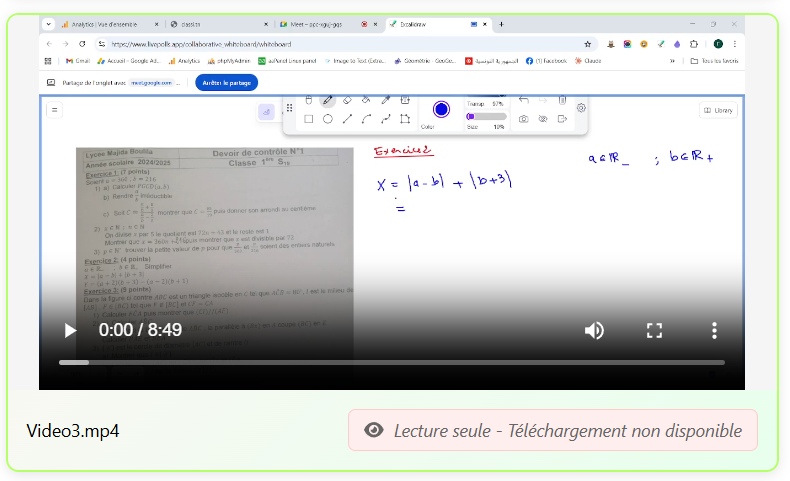Toggle the crossed-eye visibility icon
790x481 pixels.
pyautogui.click(x=543, y=119)
